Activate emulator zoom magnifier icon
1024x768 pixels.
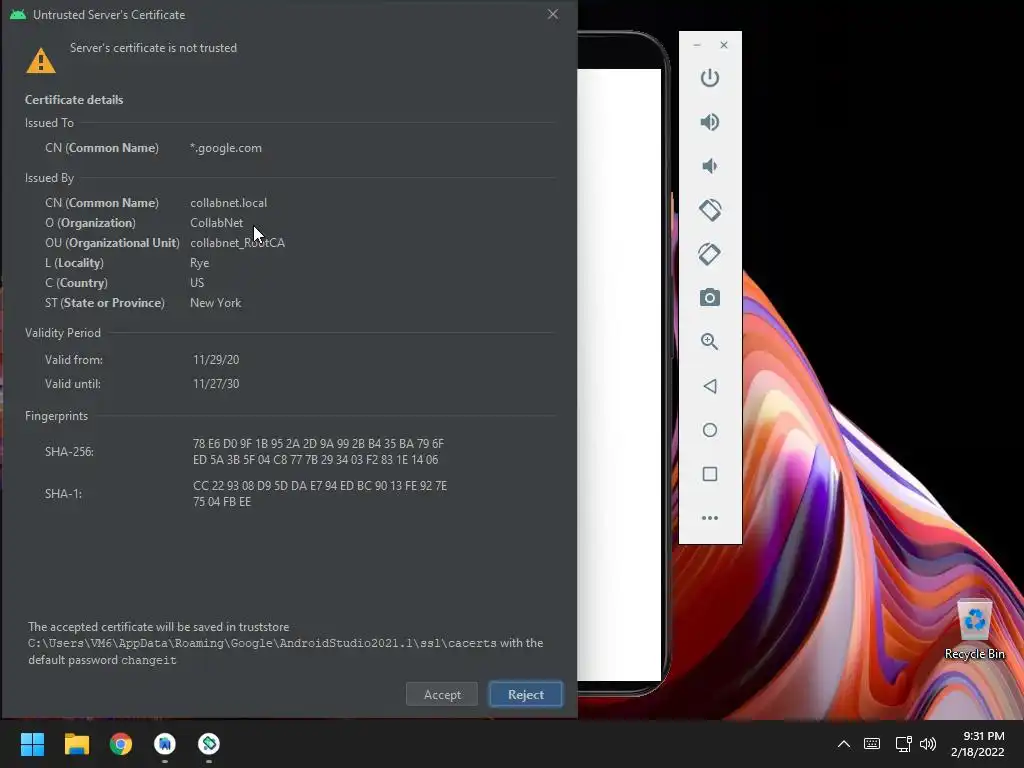click(710, 342)
